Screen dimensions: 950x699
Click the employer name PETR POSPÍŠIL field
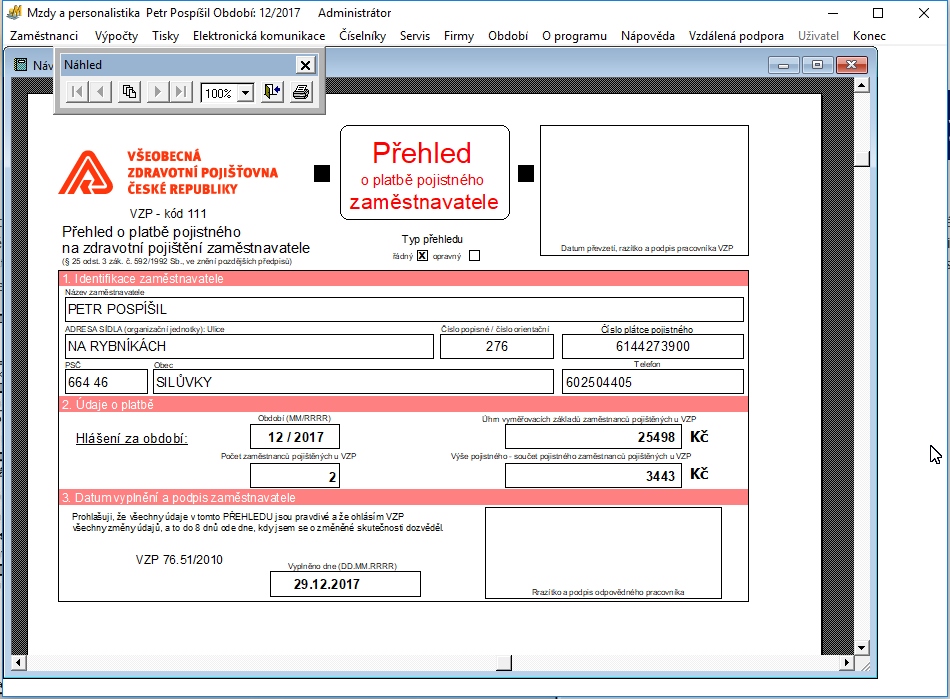coord(404,309)
